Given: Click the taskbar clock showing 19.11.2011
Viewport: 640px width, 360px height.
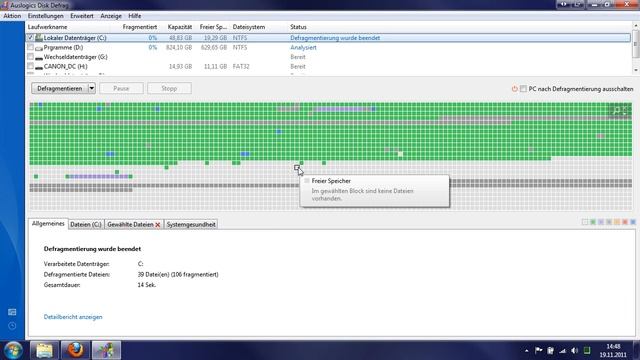Looking at the screenshot, I should coord(613,351).
